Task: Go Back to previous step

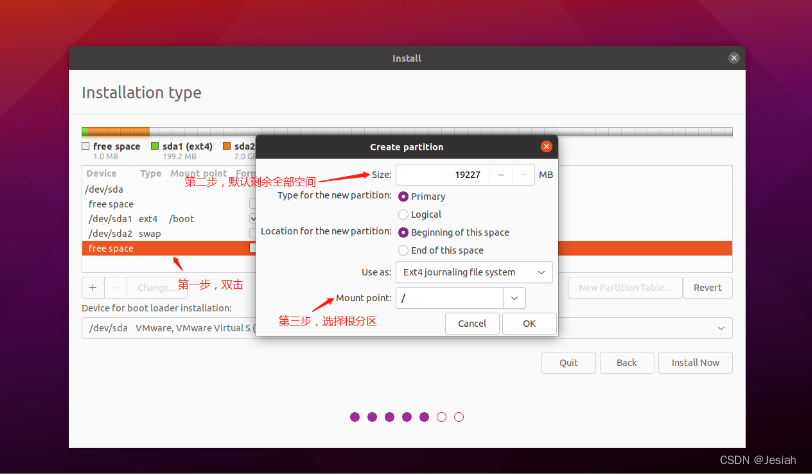Action: (x=627, y=363)
